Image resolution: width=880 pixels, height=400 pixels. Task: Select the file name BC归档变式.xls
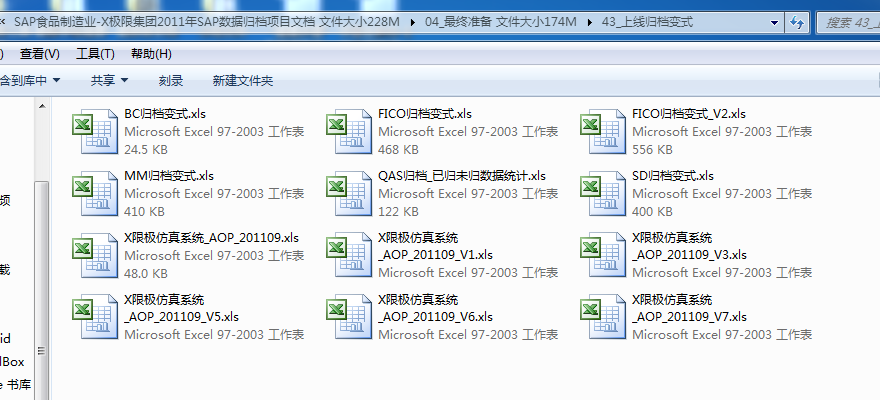pyautogui.click(x=165, y=114)
